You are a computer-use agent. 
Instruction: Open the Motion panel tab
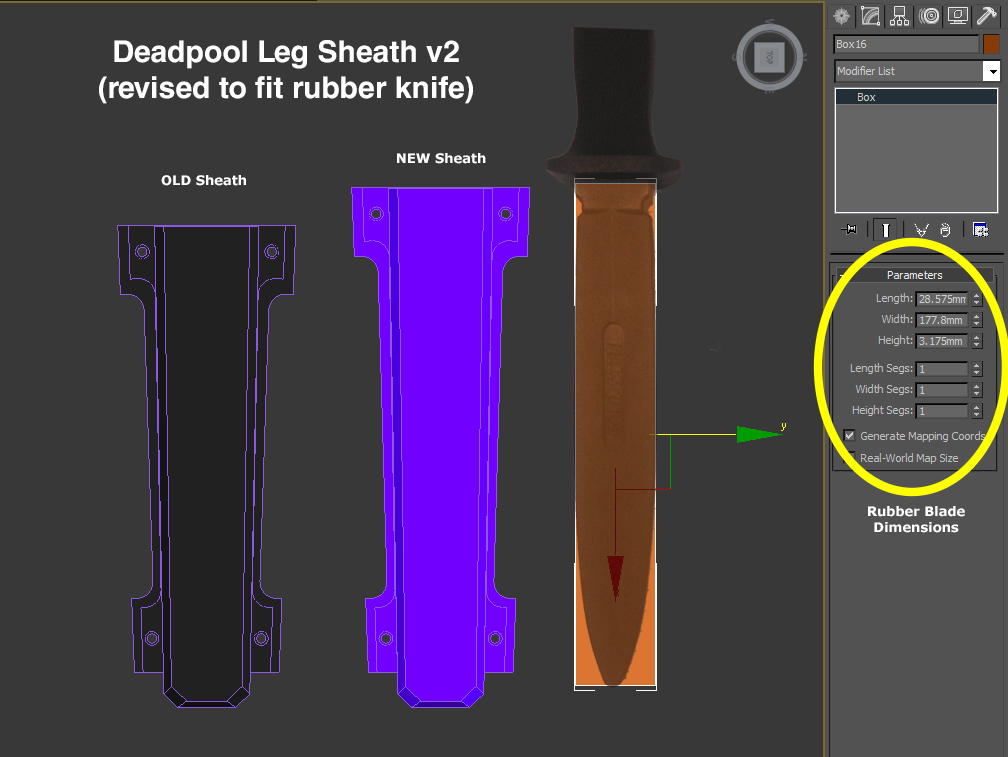(929, 16)
